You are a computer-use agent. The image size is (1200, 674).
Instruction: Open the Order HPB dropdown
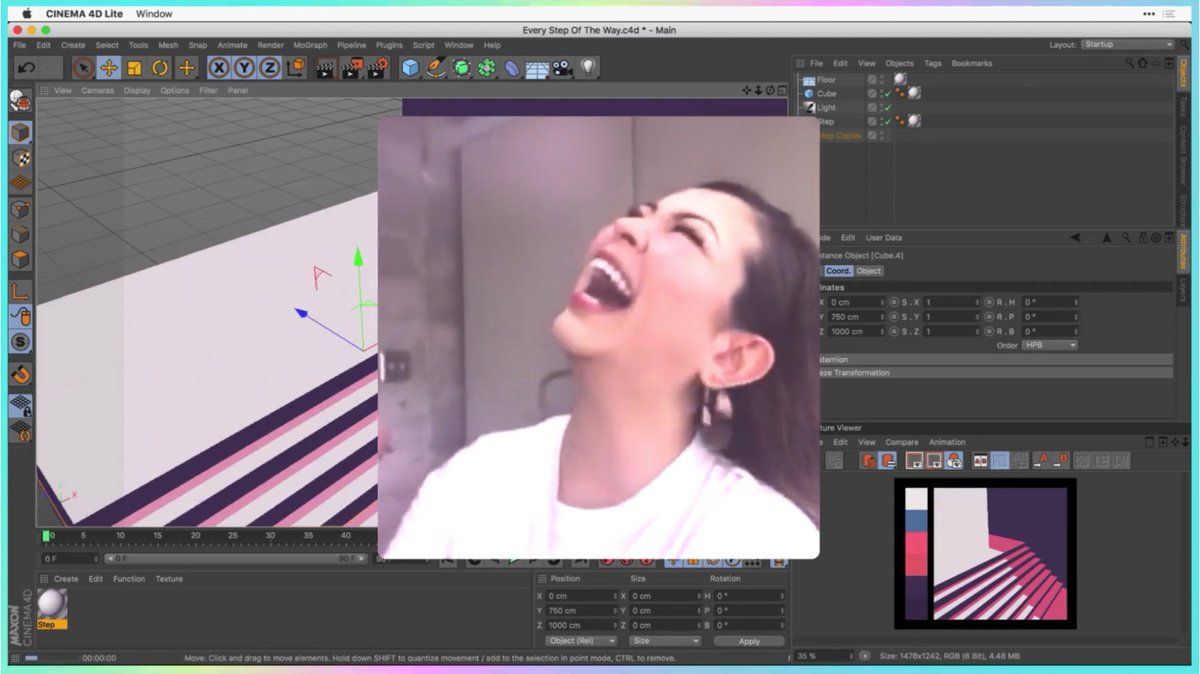(x=1050, y=345)
